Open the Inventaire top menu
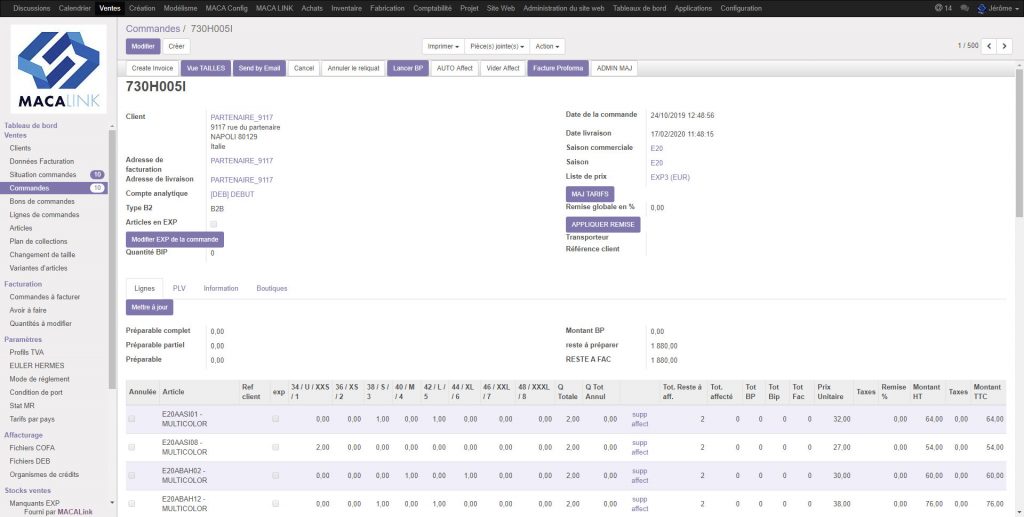This screenshot has width=1024, height=517. [x=347, y=8]
